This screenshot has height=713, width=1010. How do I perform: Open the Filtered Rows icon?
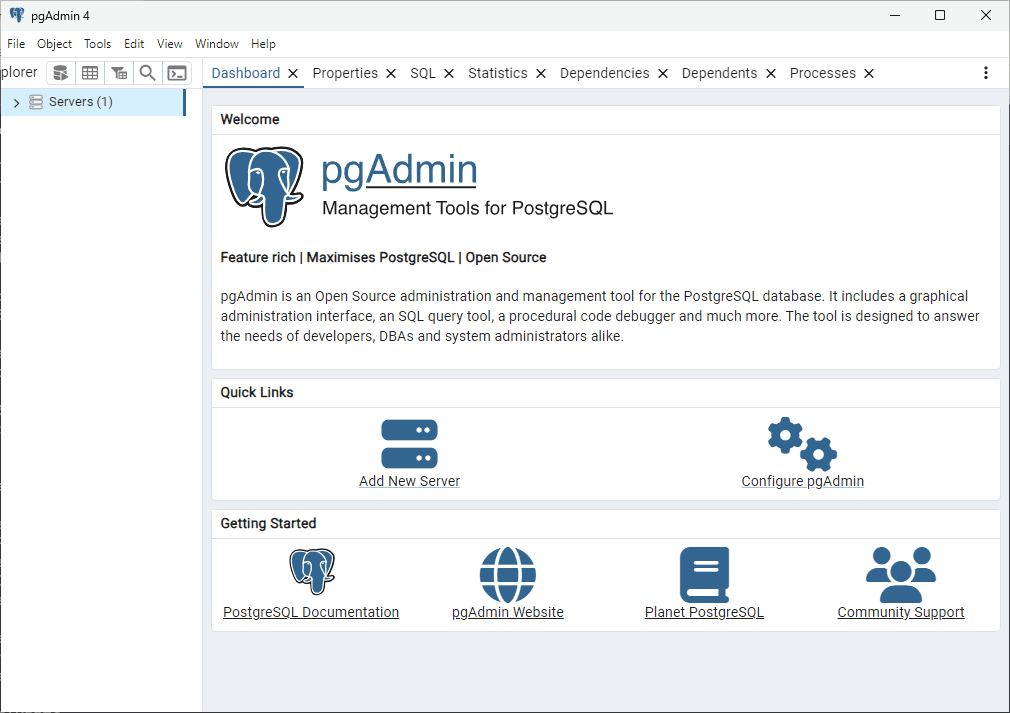pos(119,73)
